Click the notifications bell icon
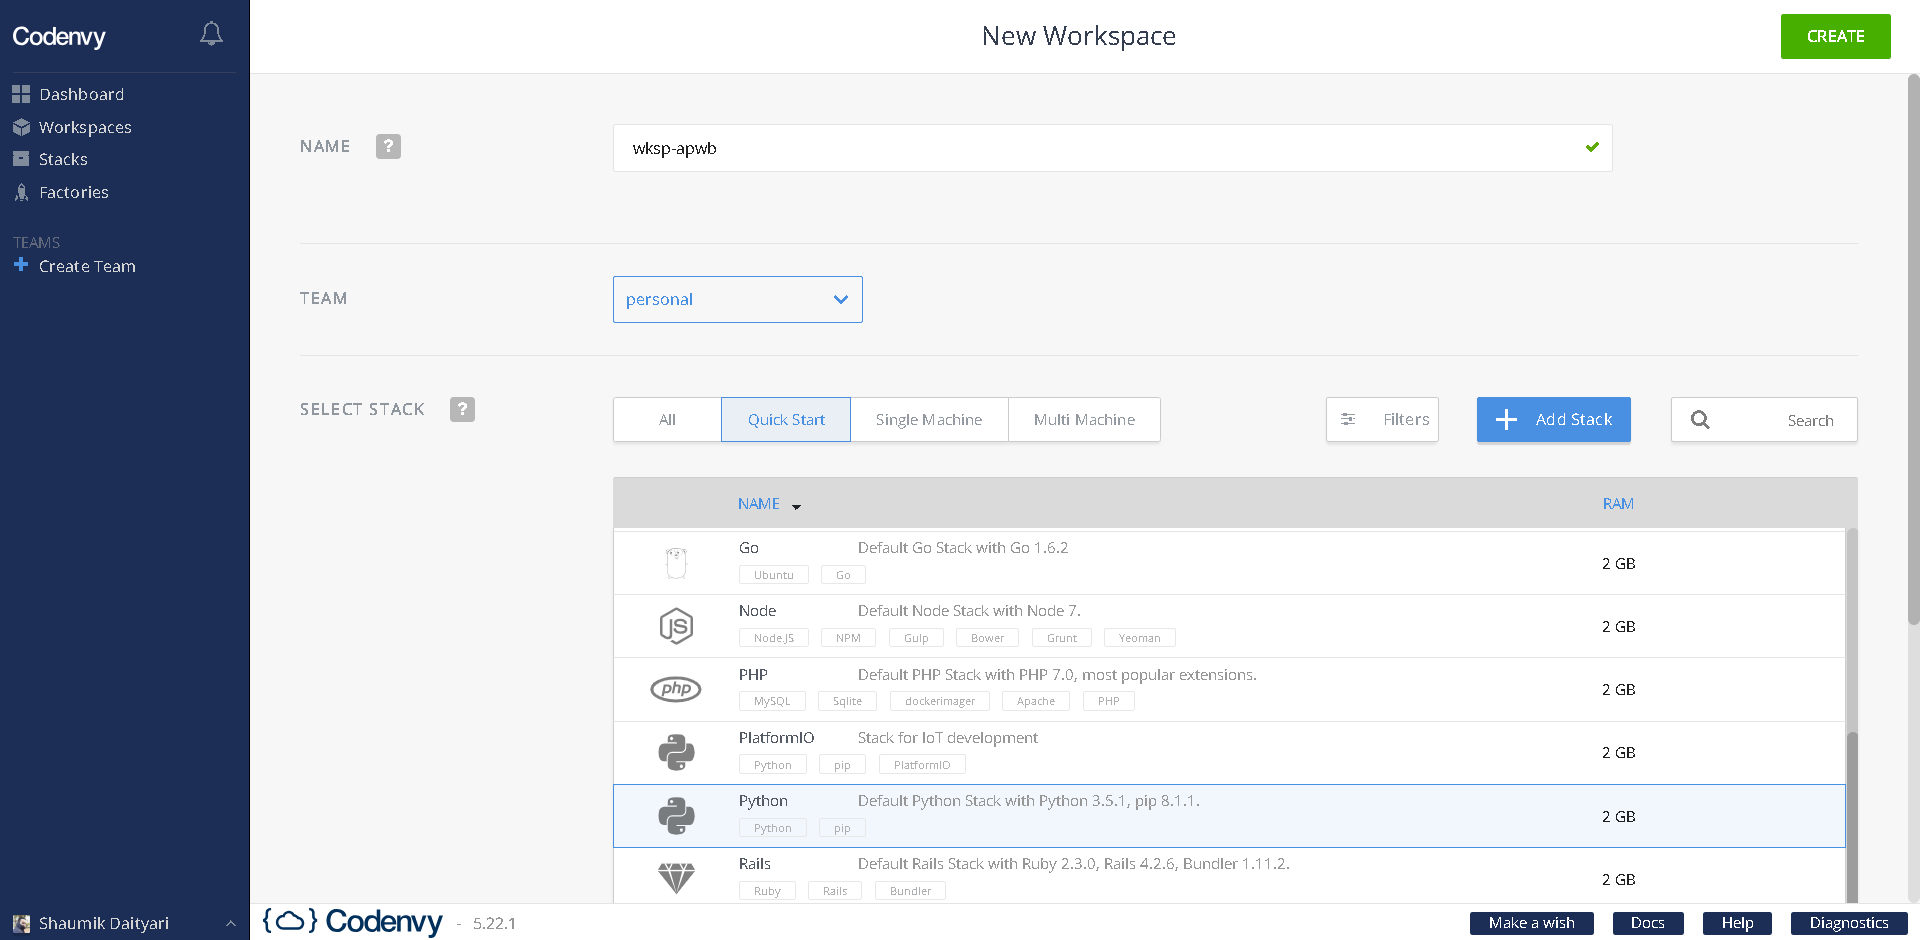This screenshot has width=1920, height=940. 211,33
